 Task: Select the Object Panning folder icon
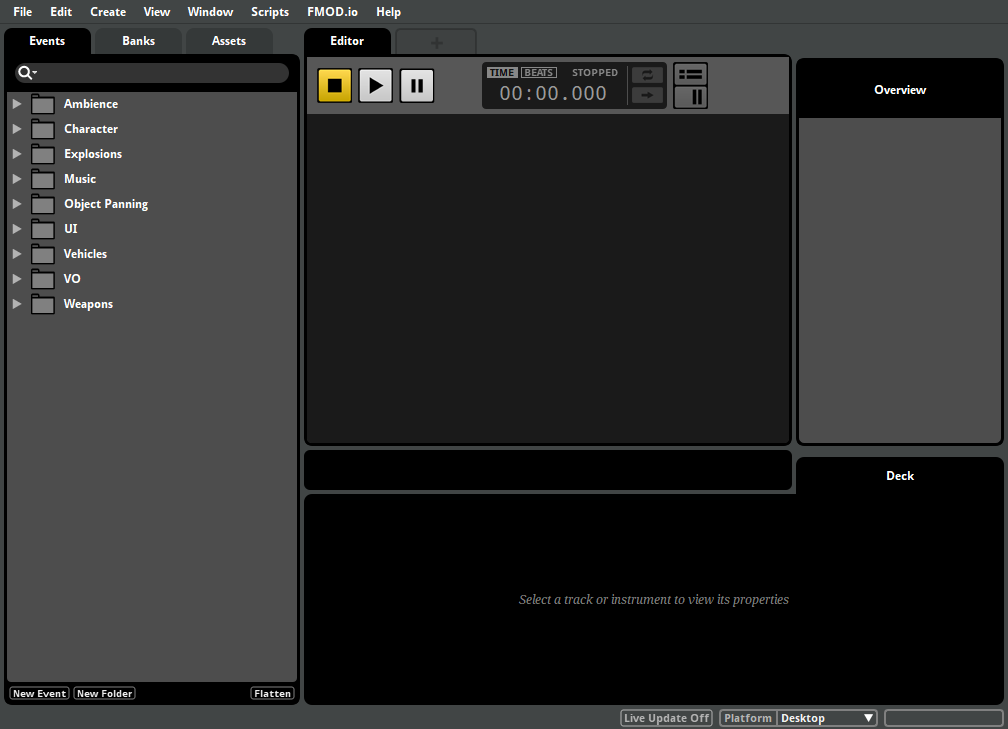tap(43, 204)
